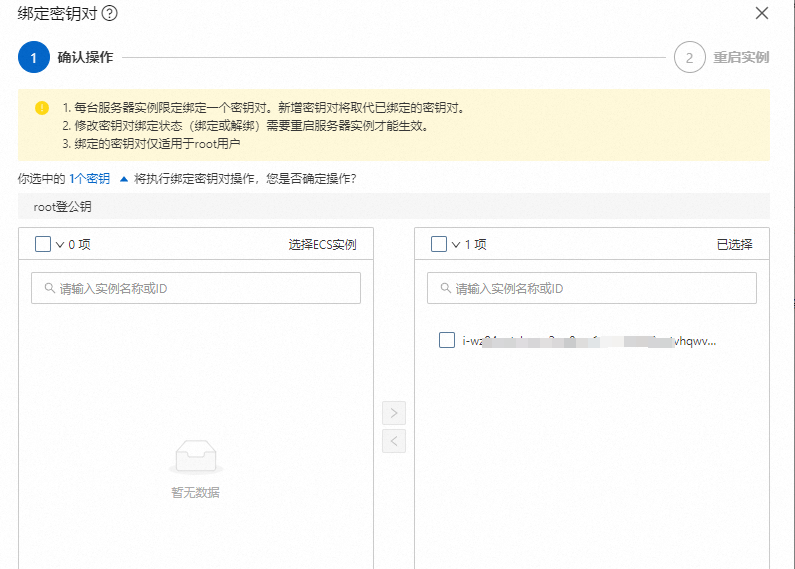Image resolution: width=795 pixels, height=569 pixels.
Task: Click the step 2 circle indicator
Action: pyautogui.click(x=689, y=57)
